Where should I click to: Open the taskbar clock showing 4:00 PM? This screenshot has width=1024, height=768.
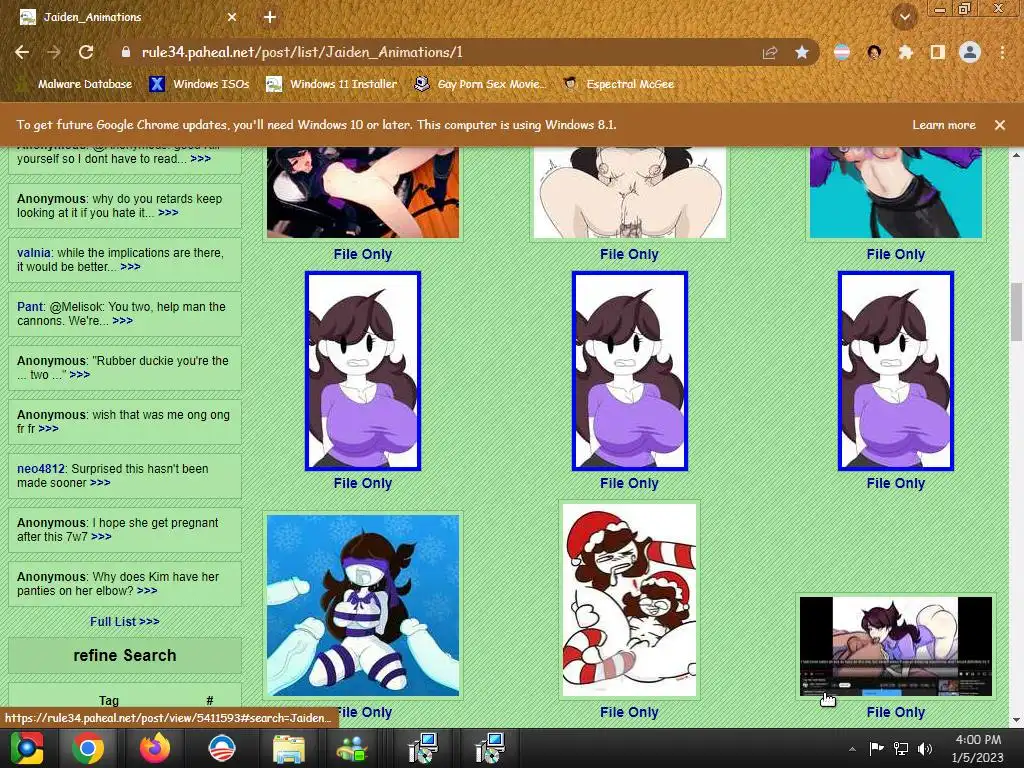tap(978, 748)
